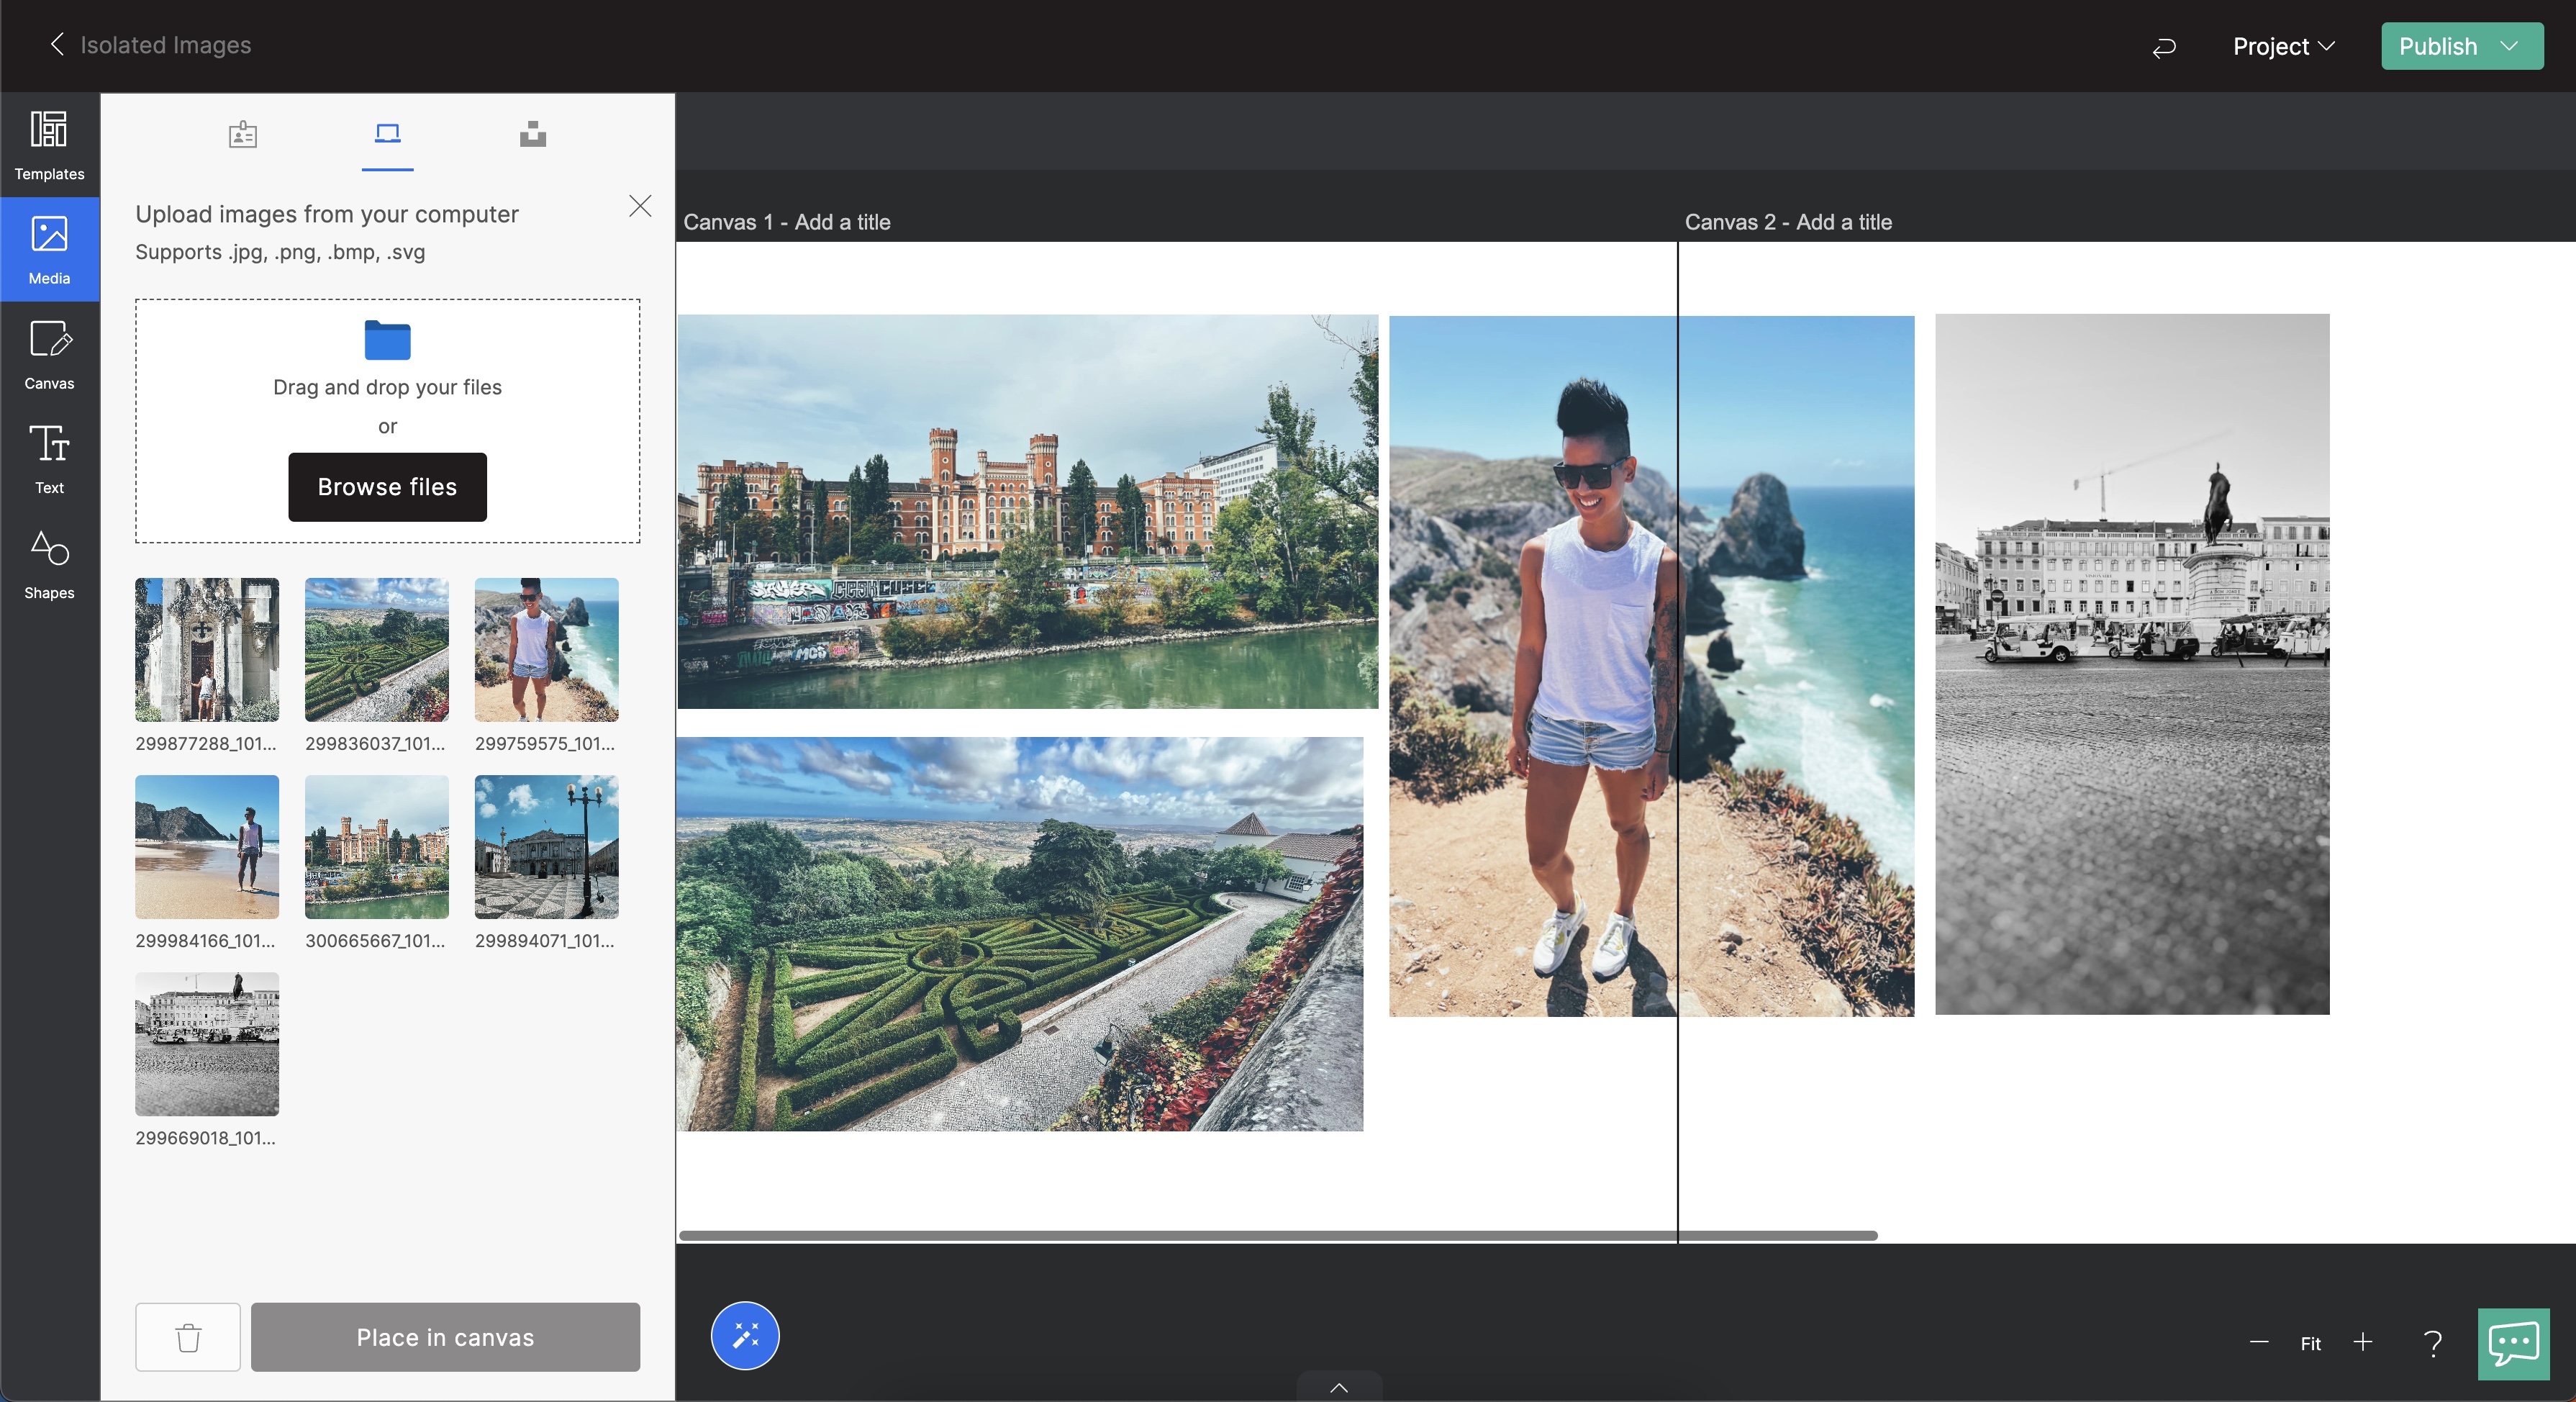Switch to the computer upload tab
This screenshot has width=2576, height=1402.
(387, 134)
